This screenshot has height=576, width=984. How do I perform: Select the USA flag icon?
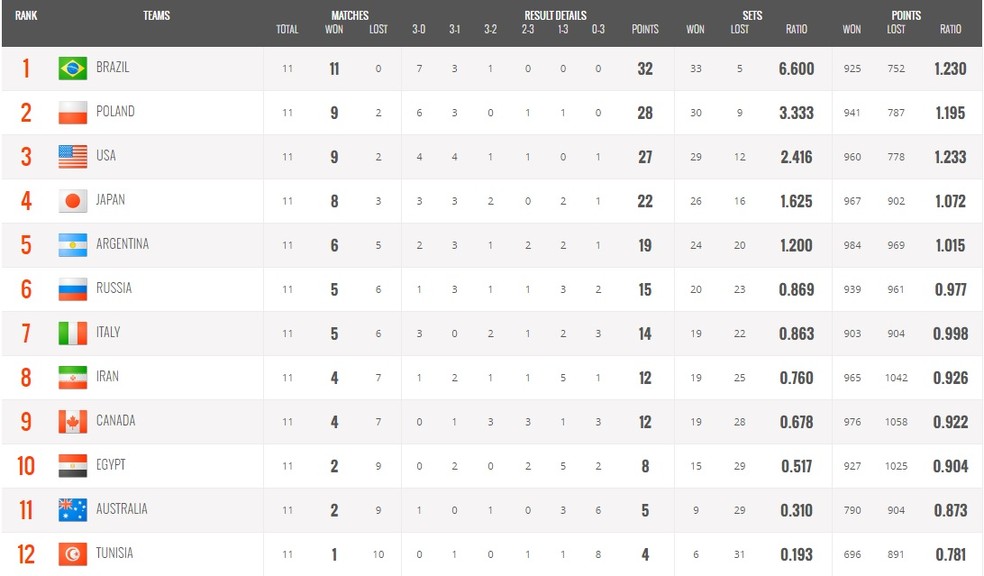click(73, 157)
